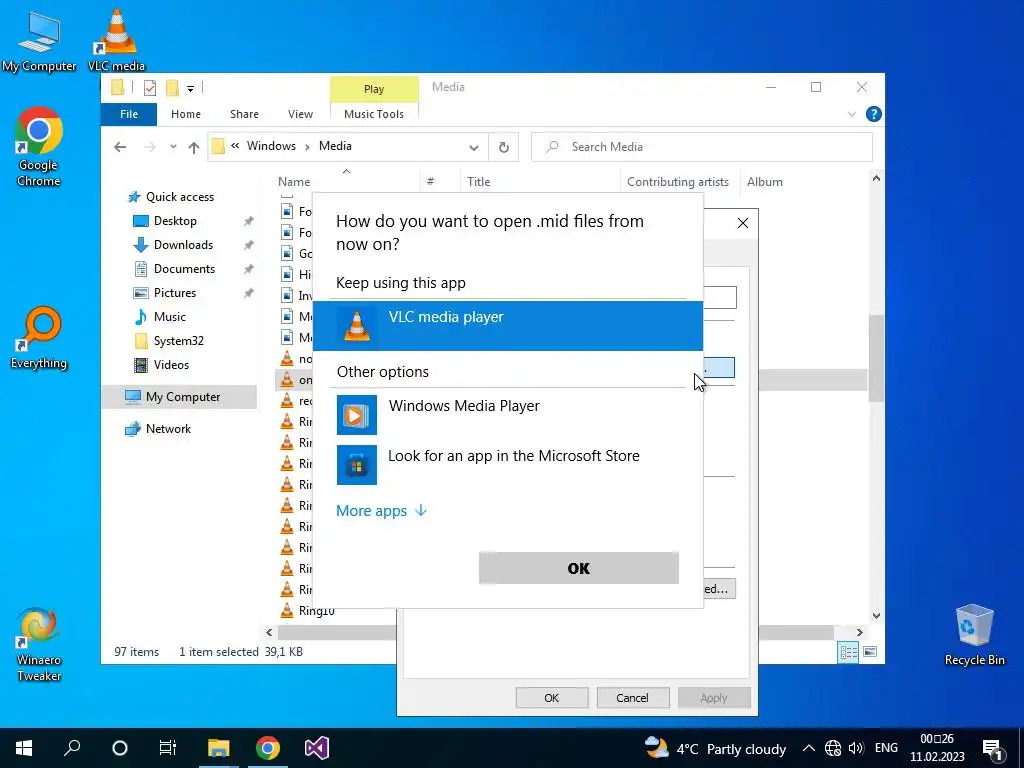Open Task View on taskbar

tap(168, 748)
